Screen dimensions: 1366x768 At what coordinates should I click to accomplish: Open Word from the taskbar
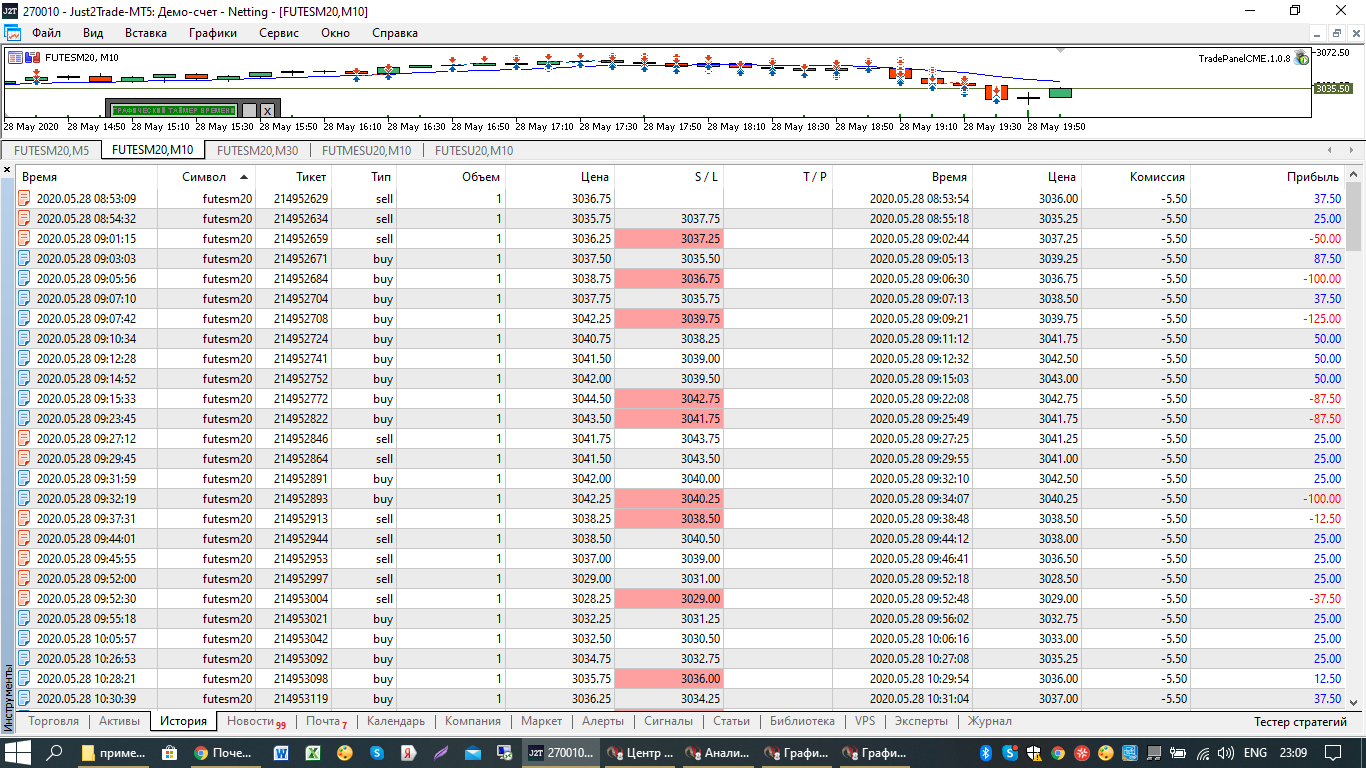pos(280,752)
